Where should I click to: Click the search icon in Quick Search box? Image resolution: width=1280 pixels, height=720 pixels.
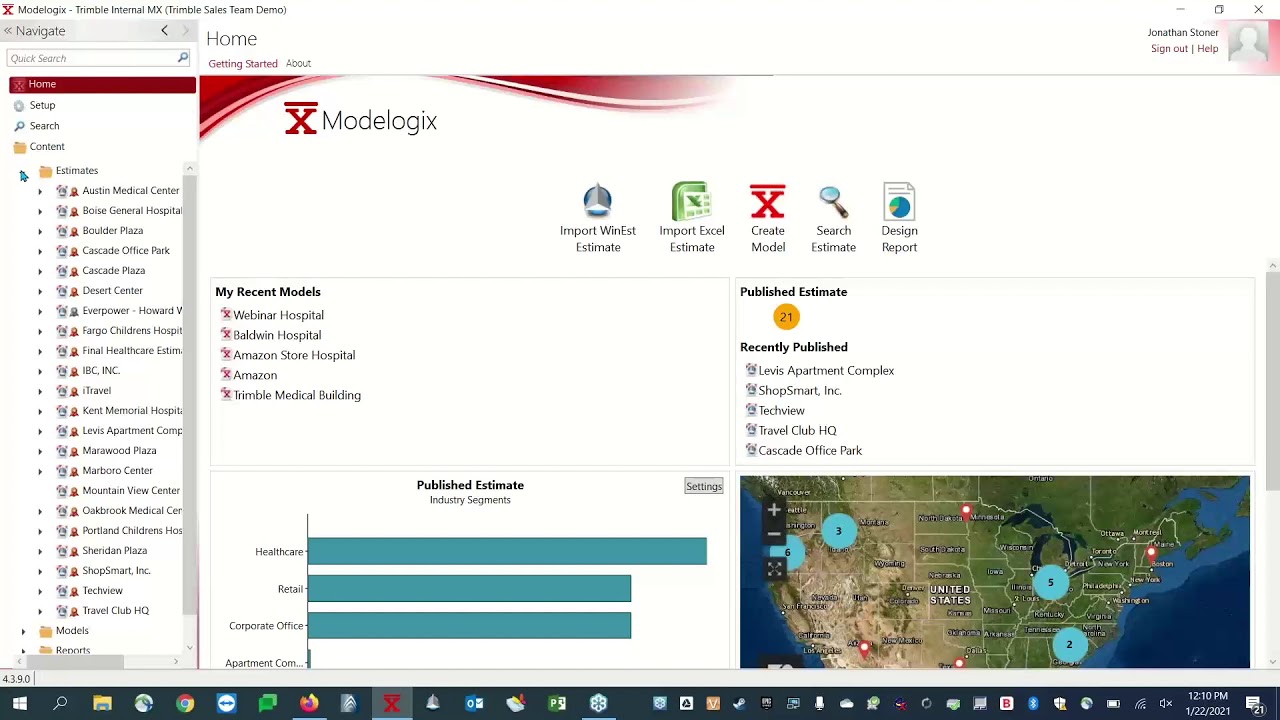pos(183,58)
